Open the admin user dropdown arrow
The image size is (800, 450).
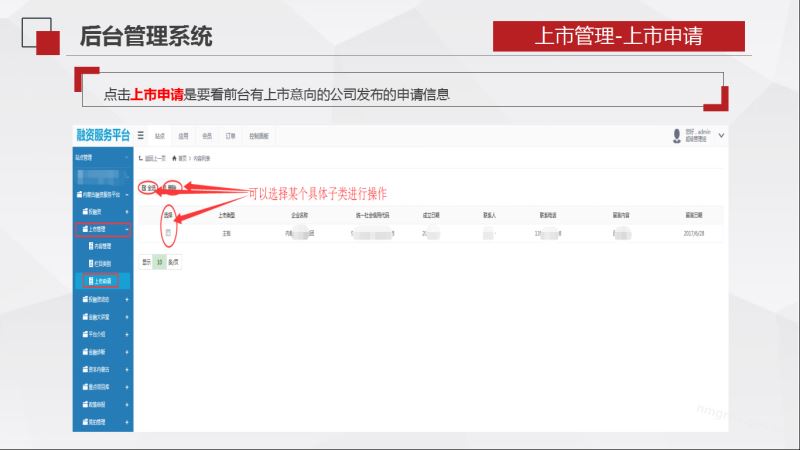click(721, 135)
